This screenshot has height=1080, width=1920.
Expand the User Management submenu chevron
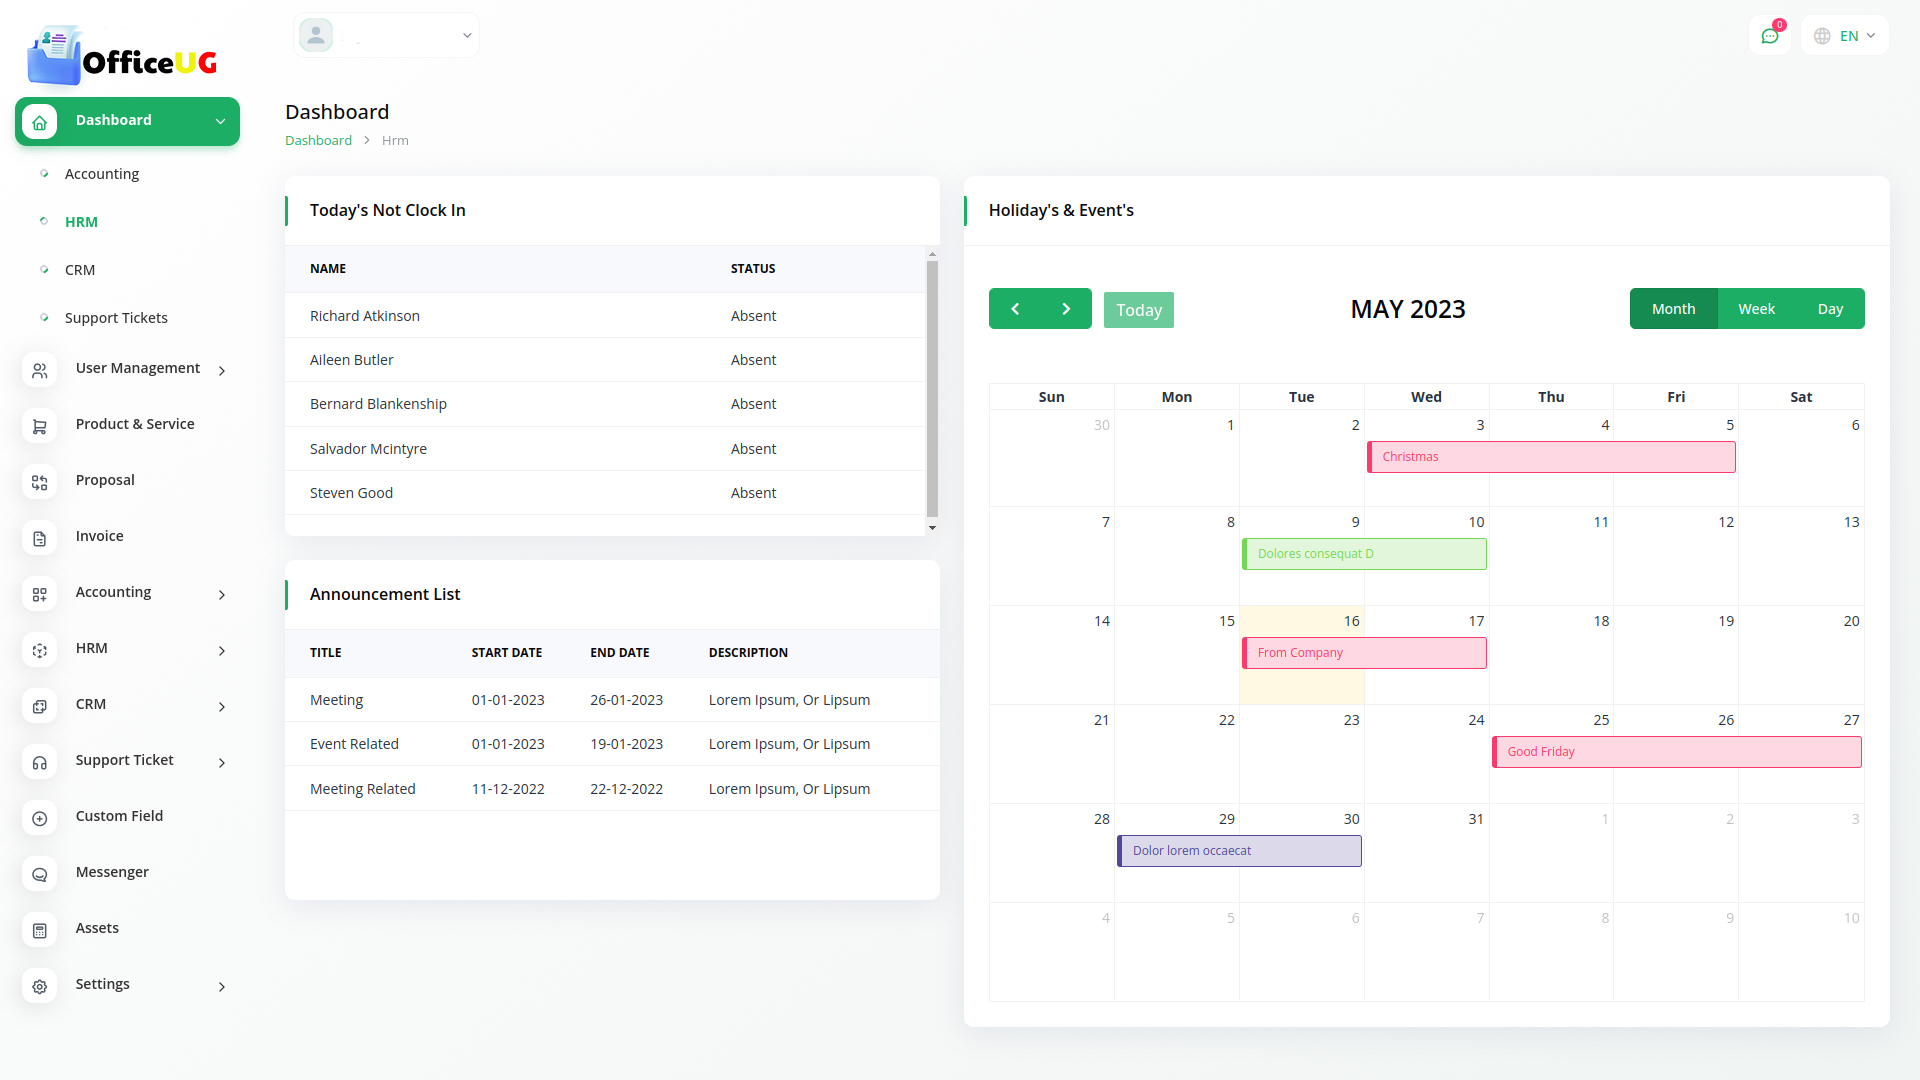222,371
